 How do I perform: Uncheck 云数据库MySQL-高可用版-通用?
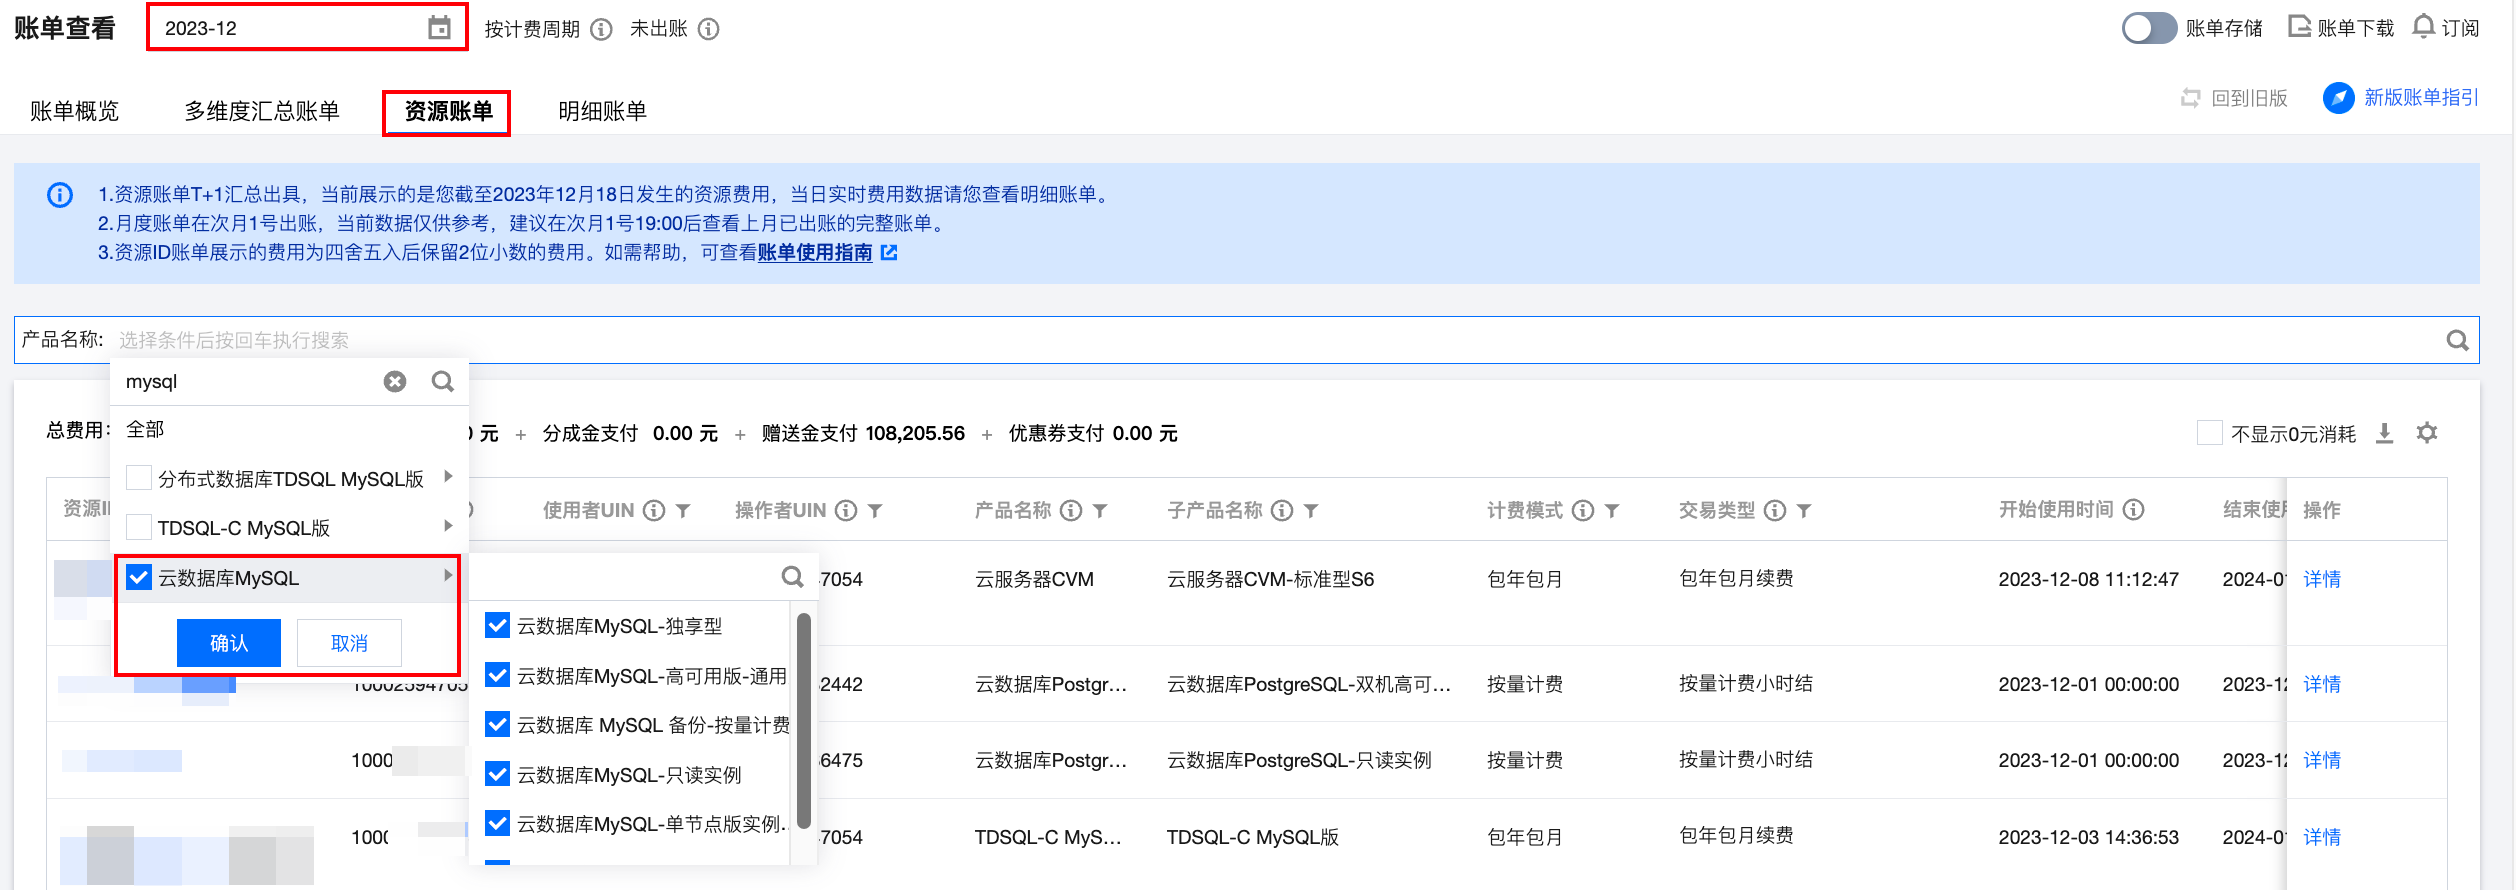pos(497,675)
